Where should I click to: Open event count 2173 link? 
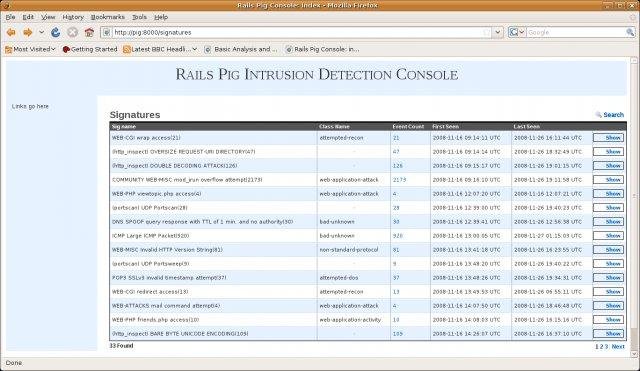(x=399, y=180)
